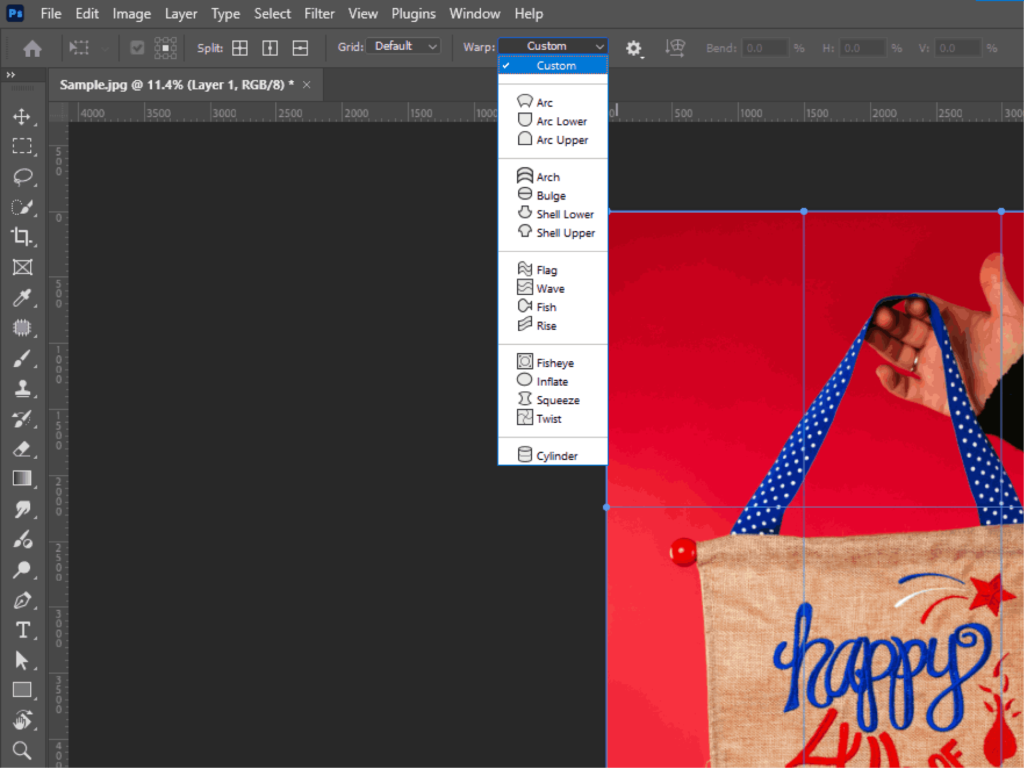Select the Horizontal Type tool
This screenshot has width=1024, height=768.
(22, 630)
